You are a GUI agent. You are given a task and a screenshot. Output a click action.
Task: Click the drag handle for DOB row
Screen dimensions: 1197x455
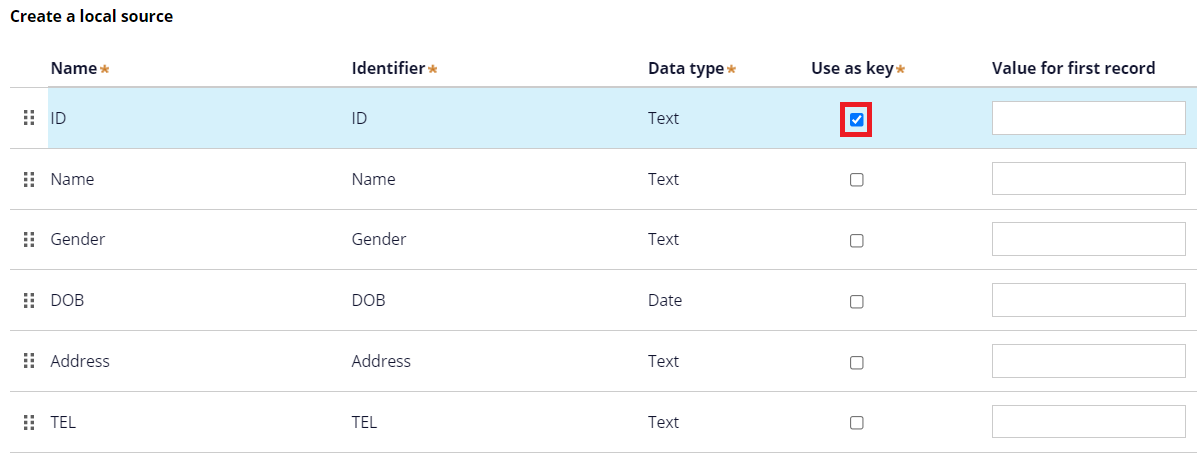click(x=29, y=301)
